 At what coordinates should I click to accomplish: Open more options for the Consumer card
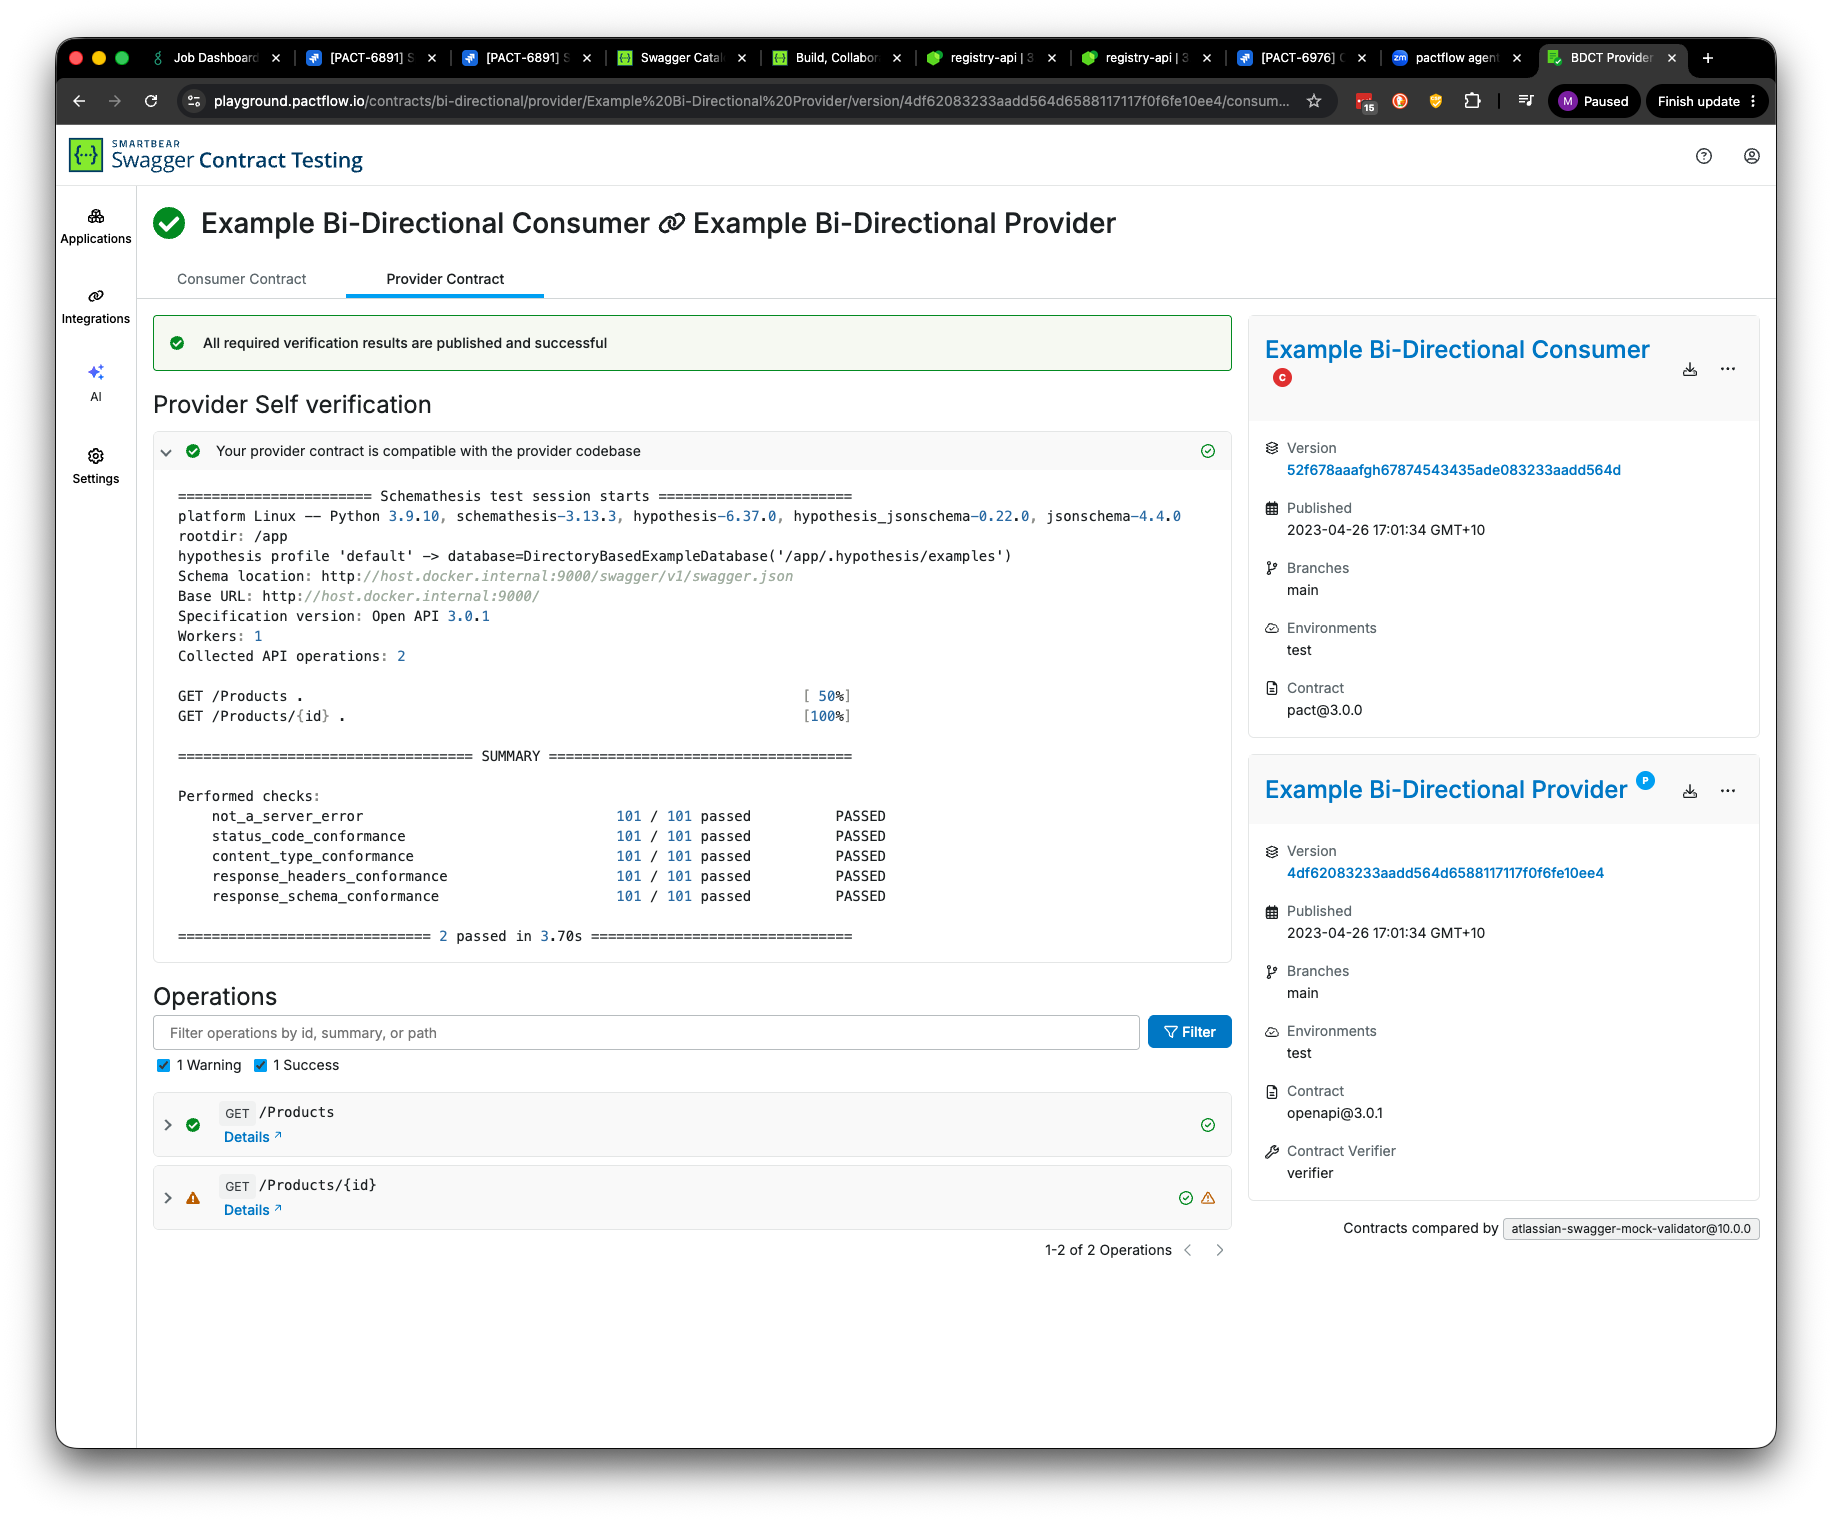point(1728,369)
